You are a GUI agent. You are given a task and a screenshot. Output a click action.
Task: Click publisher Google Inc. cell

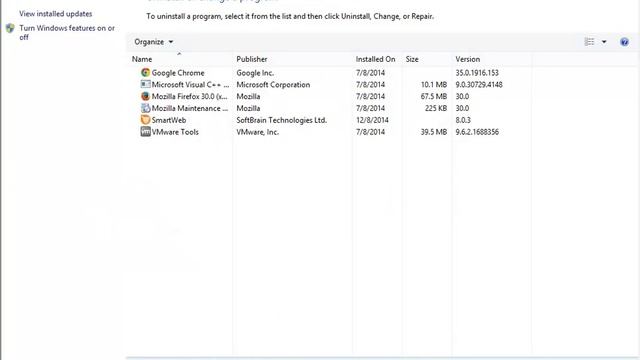point(255,73)
